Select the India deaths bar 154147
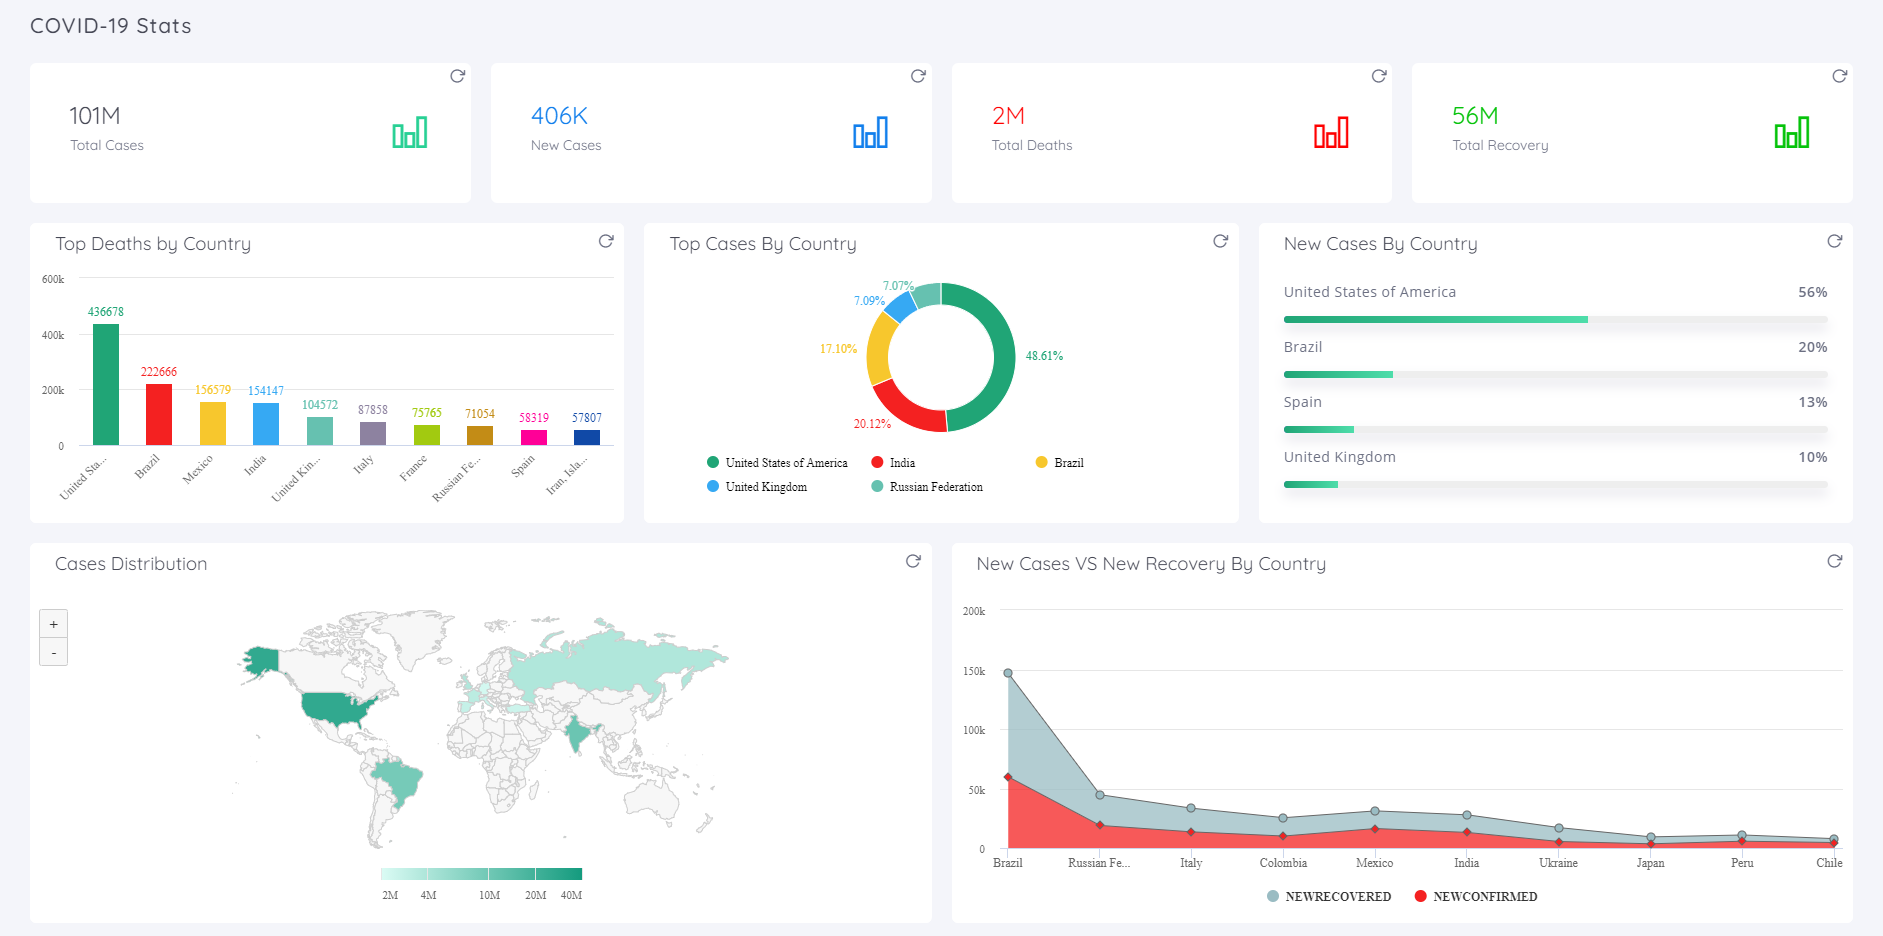 [266, 424]
